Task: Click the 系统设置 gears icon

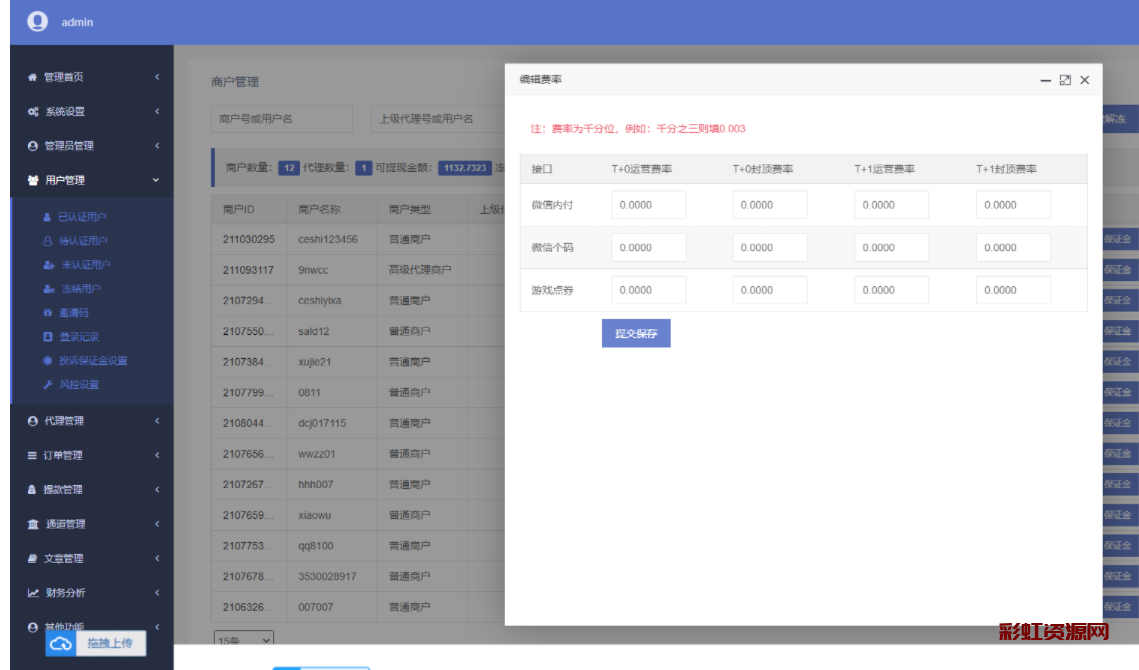Action: click(33, 112)
